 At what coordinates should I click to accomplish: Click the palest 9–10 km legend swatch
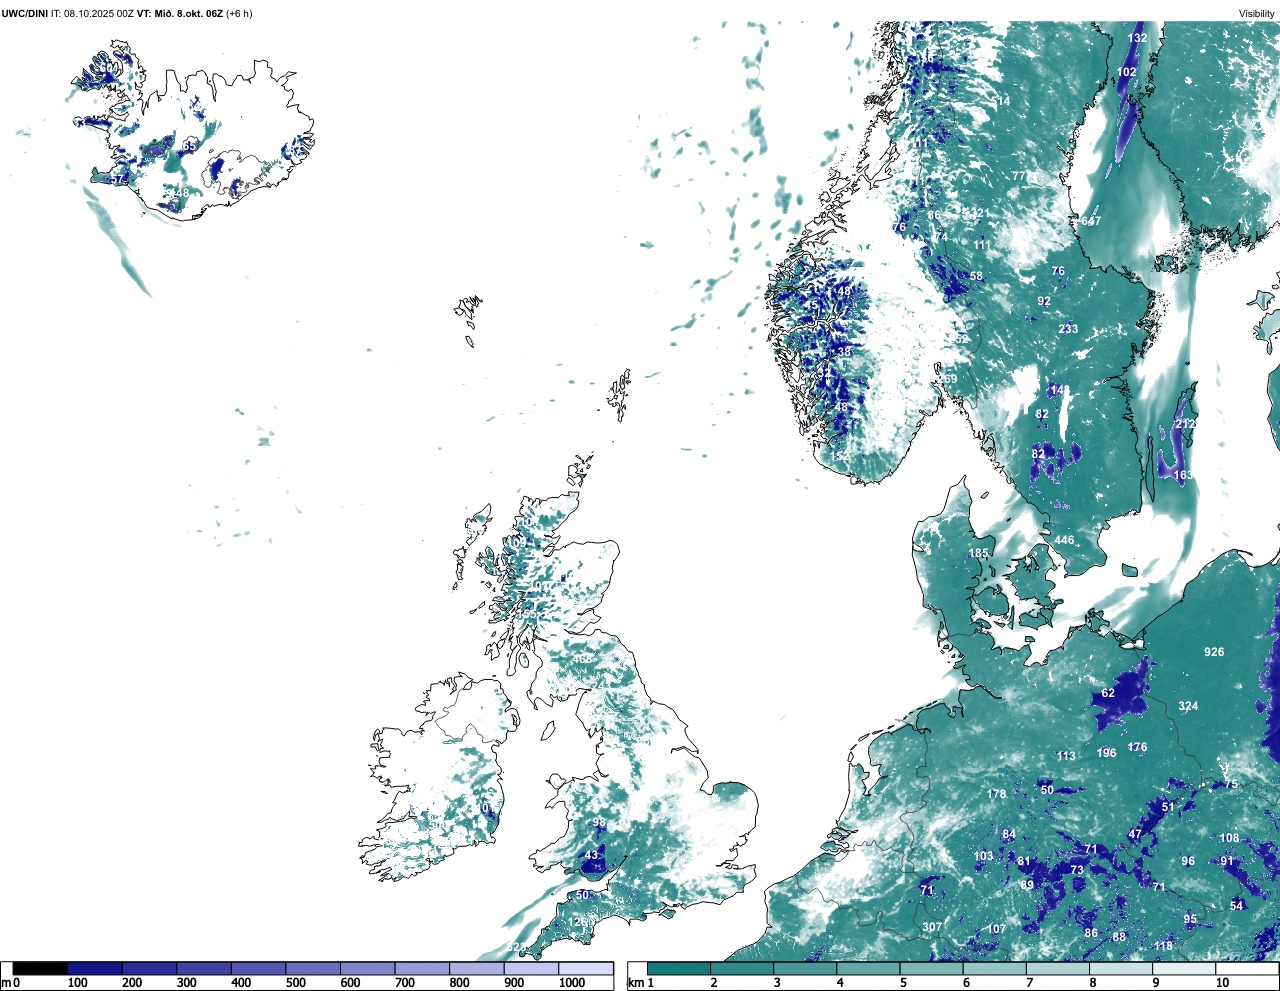coord(1185,968)
